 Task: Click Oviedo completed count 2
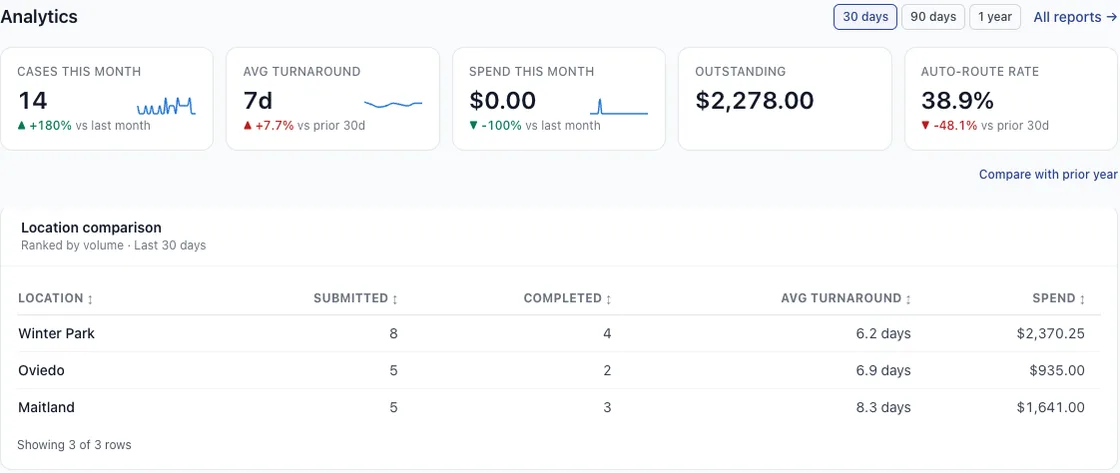[x=607, y=371]
